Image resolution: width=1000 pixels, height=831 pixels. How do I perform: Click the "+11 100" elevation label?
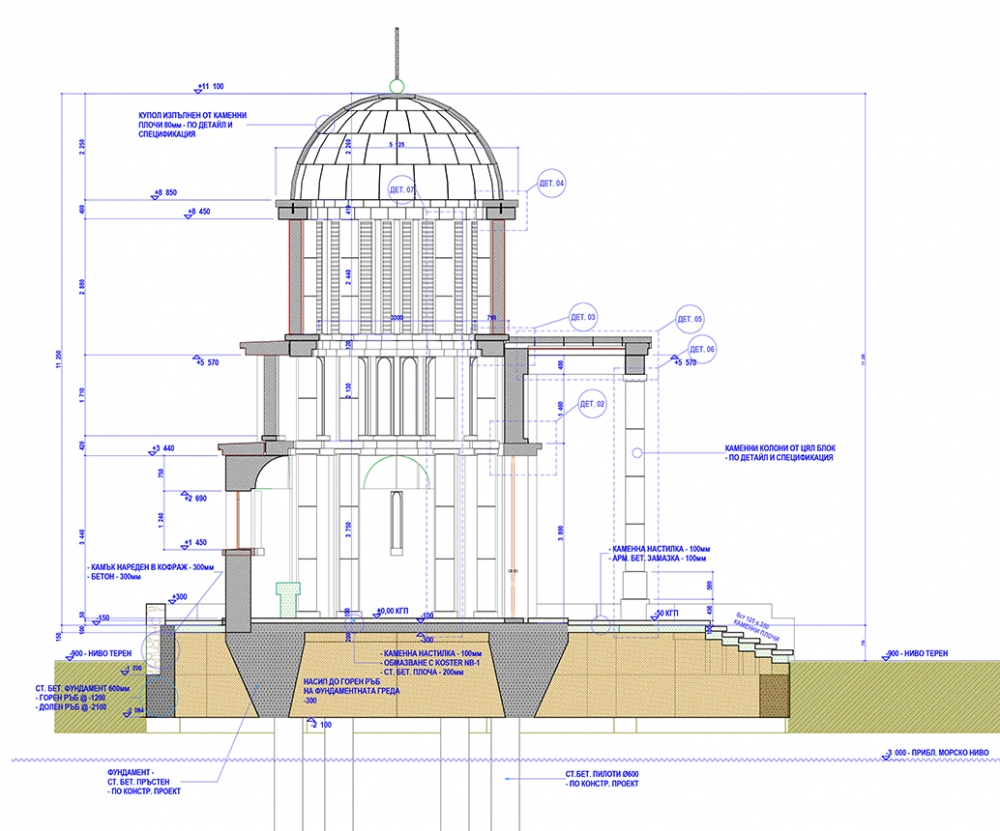(210, 86)
